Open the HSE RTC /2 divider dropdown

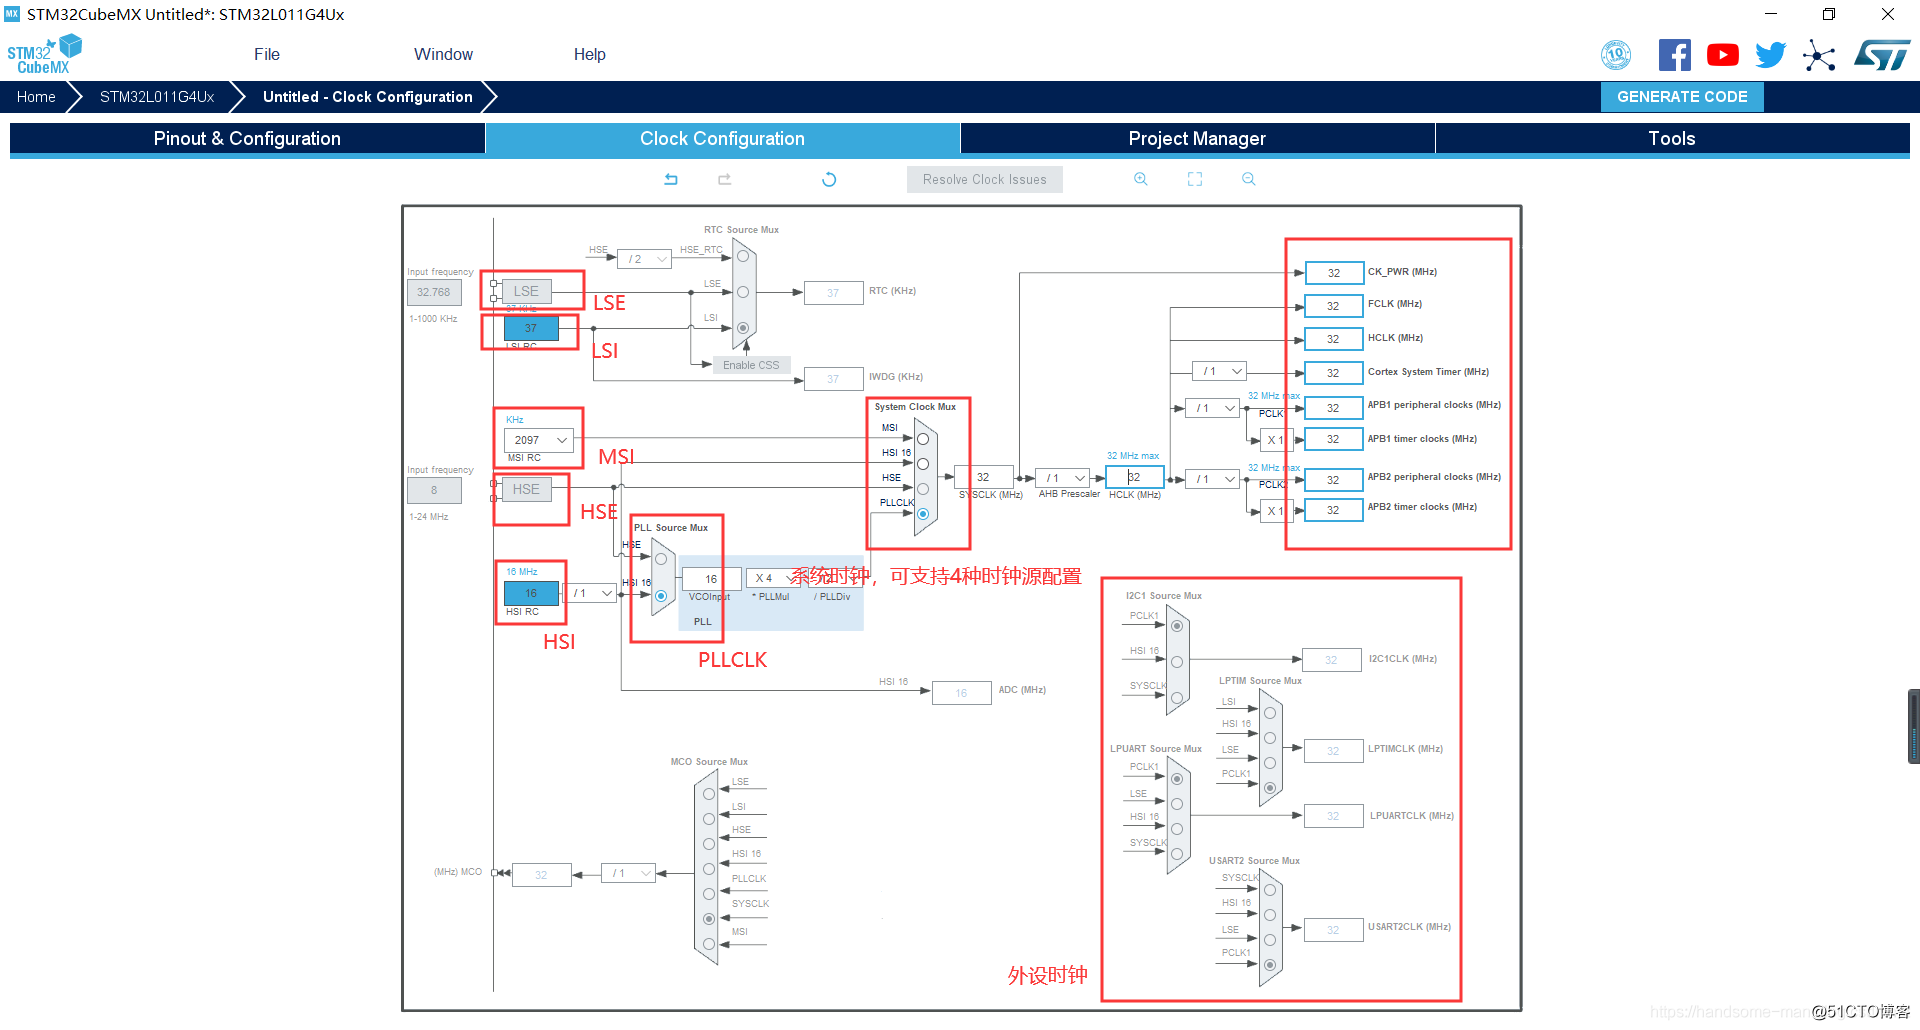pos(644,259)
